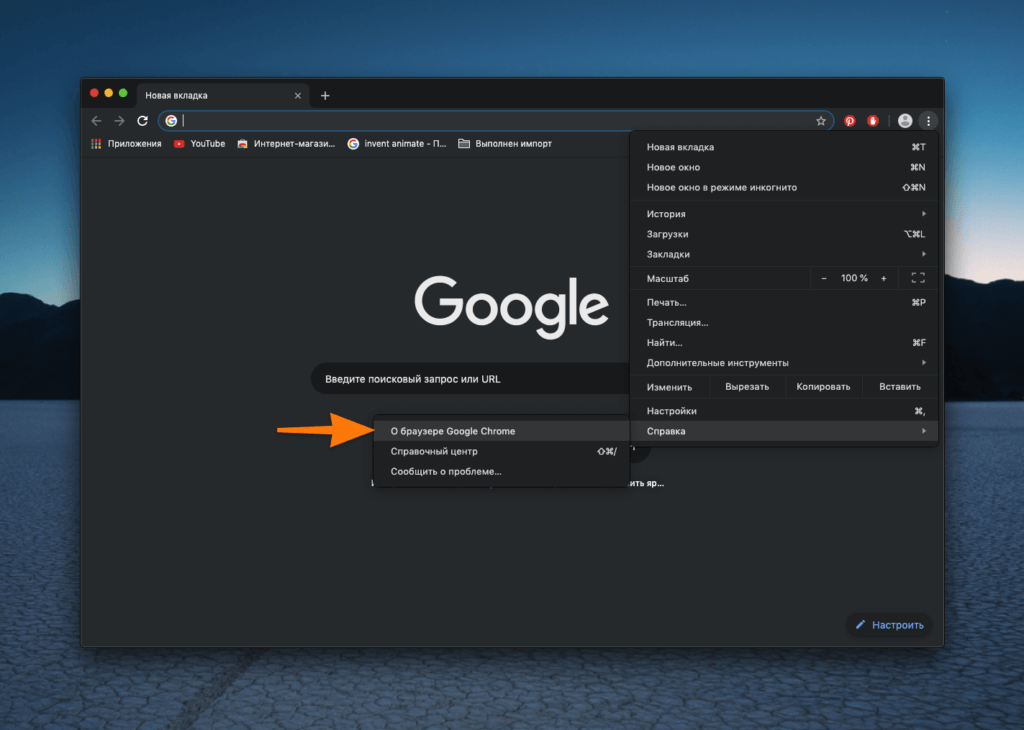Decrease zoom with minus button
The height and width of the screenshot is (730, 1024).
pyautogui.click(x=824, y=278)
